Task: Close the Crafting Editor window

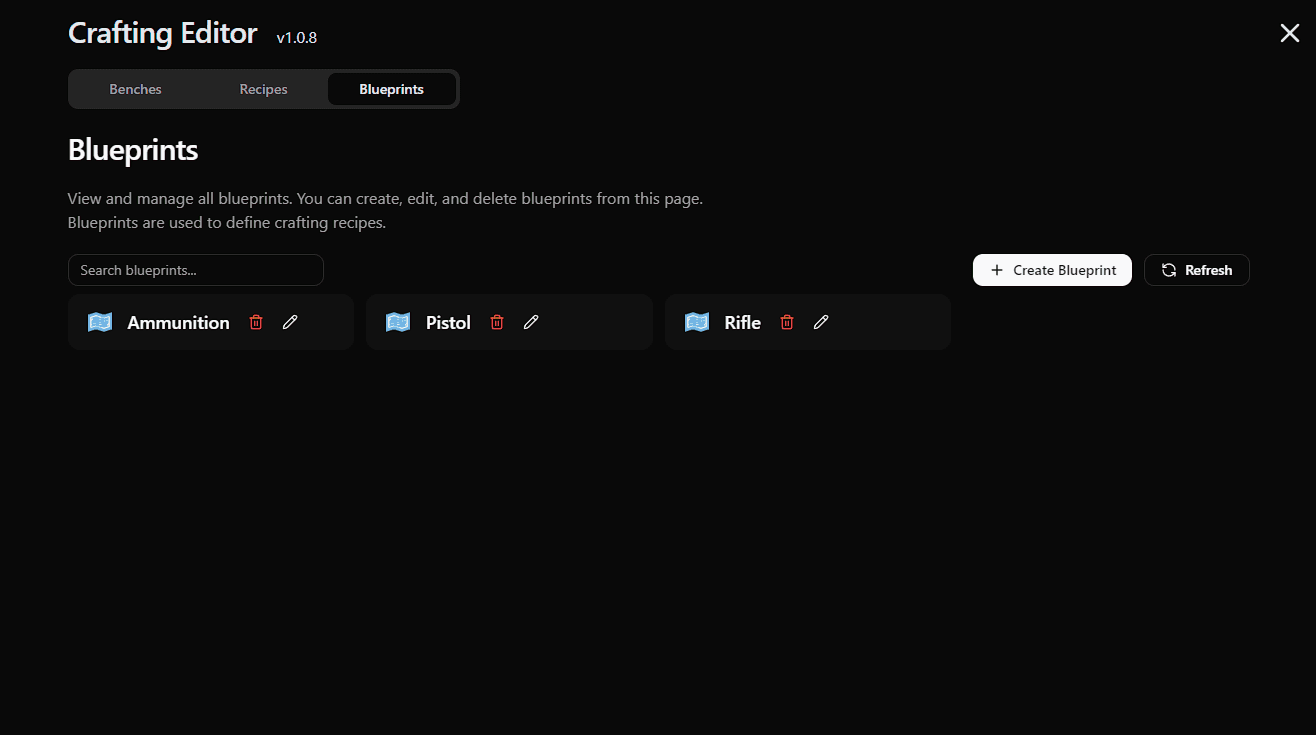Action: (1289, 33)
